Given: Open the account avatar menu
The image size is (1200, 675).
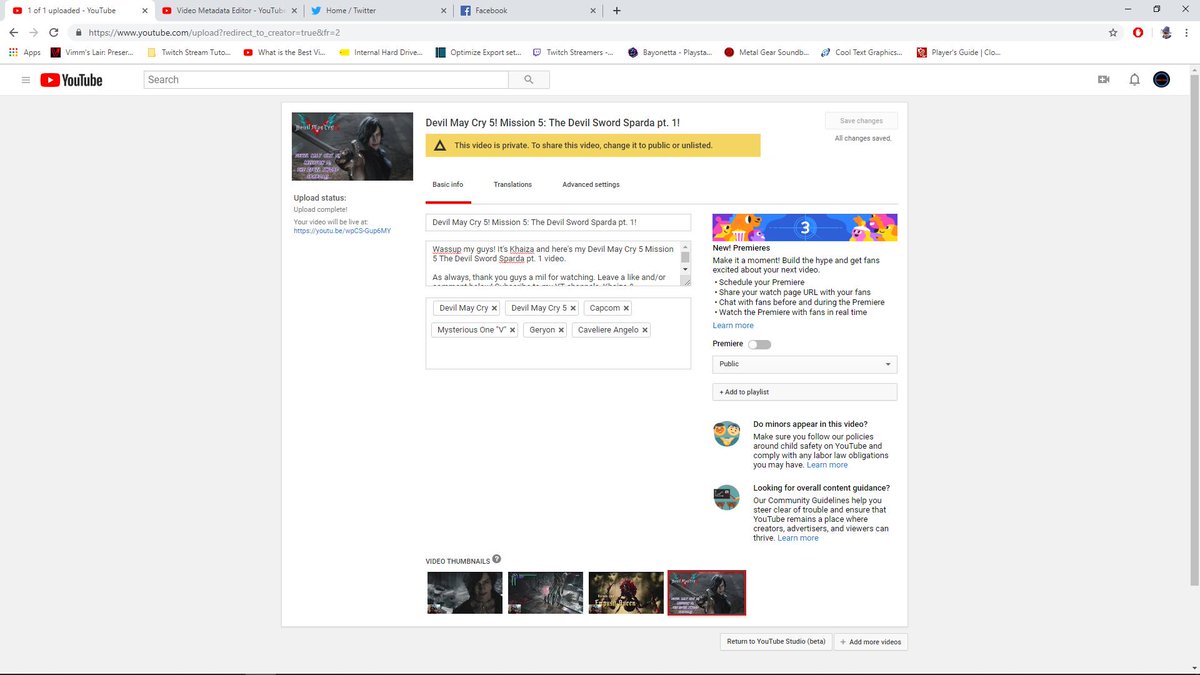Looking at the screenshot, I should 1161,80.
